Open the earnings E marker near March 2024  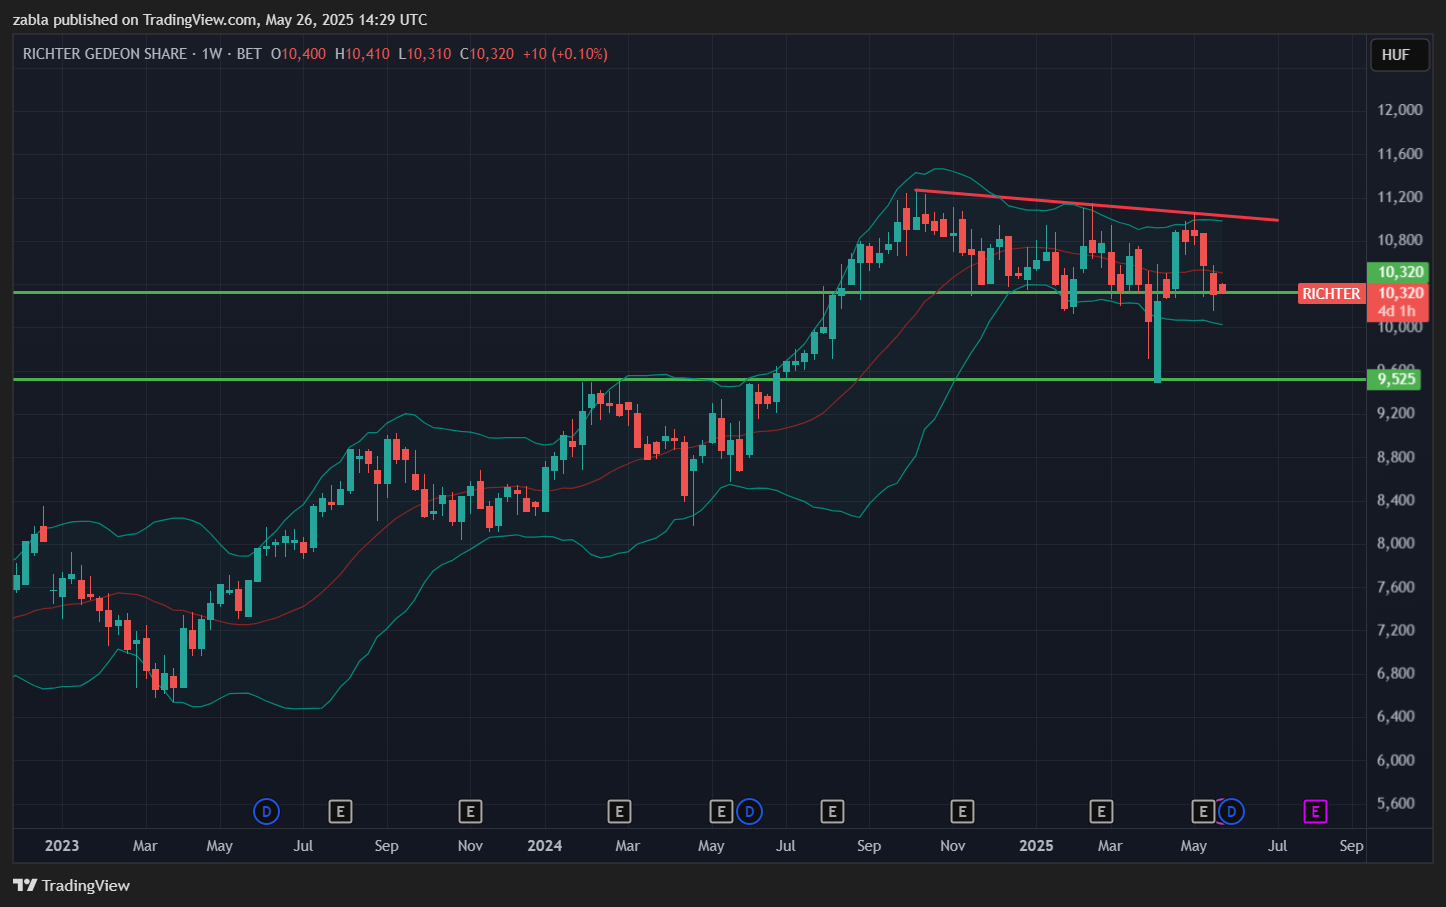[619, 812]
